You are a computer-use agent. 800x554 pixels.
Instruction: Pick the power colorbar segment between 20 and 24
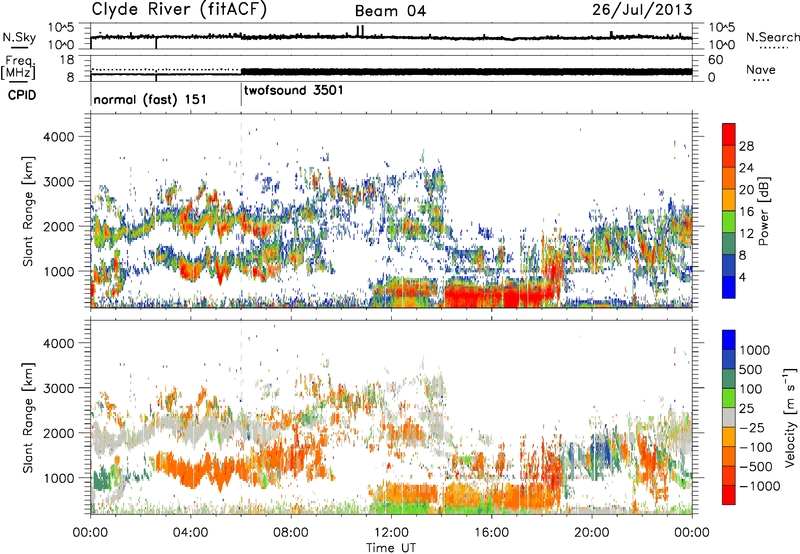(x=729, y=178)
